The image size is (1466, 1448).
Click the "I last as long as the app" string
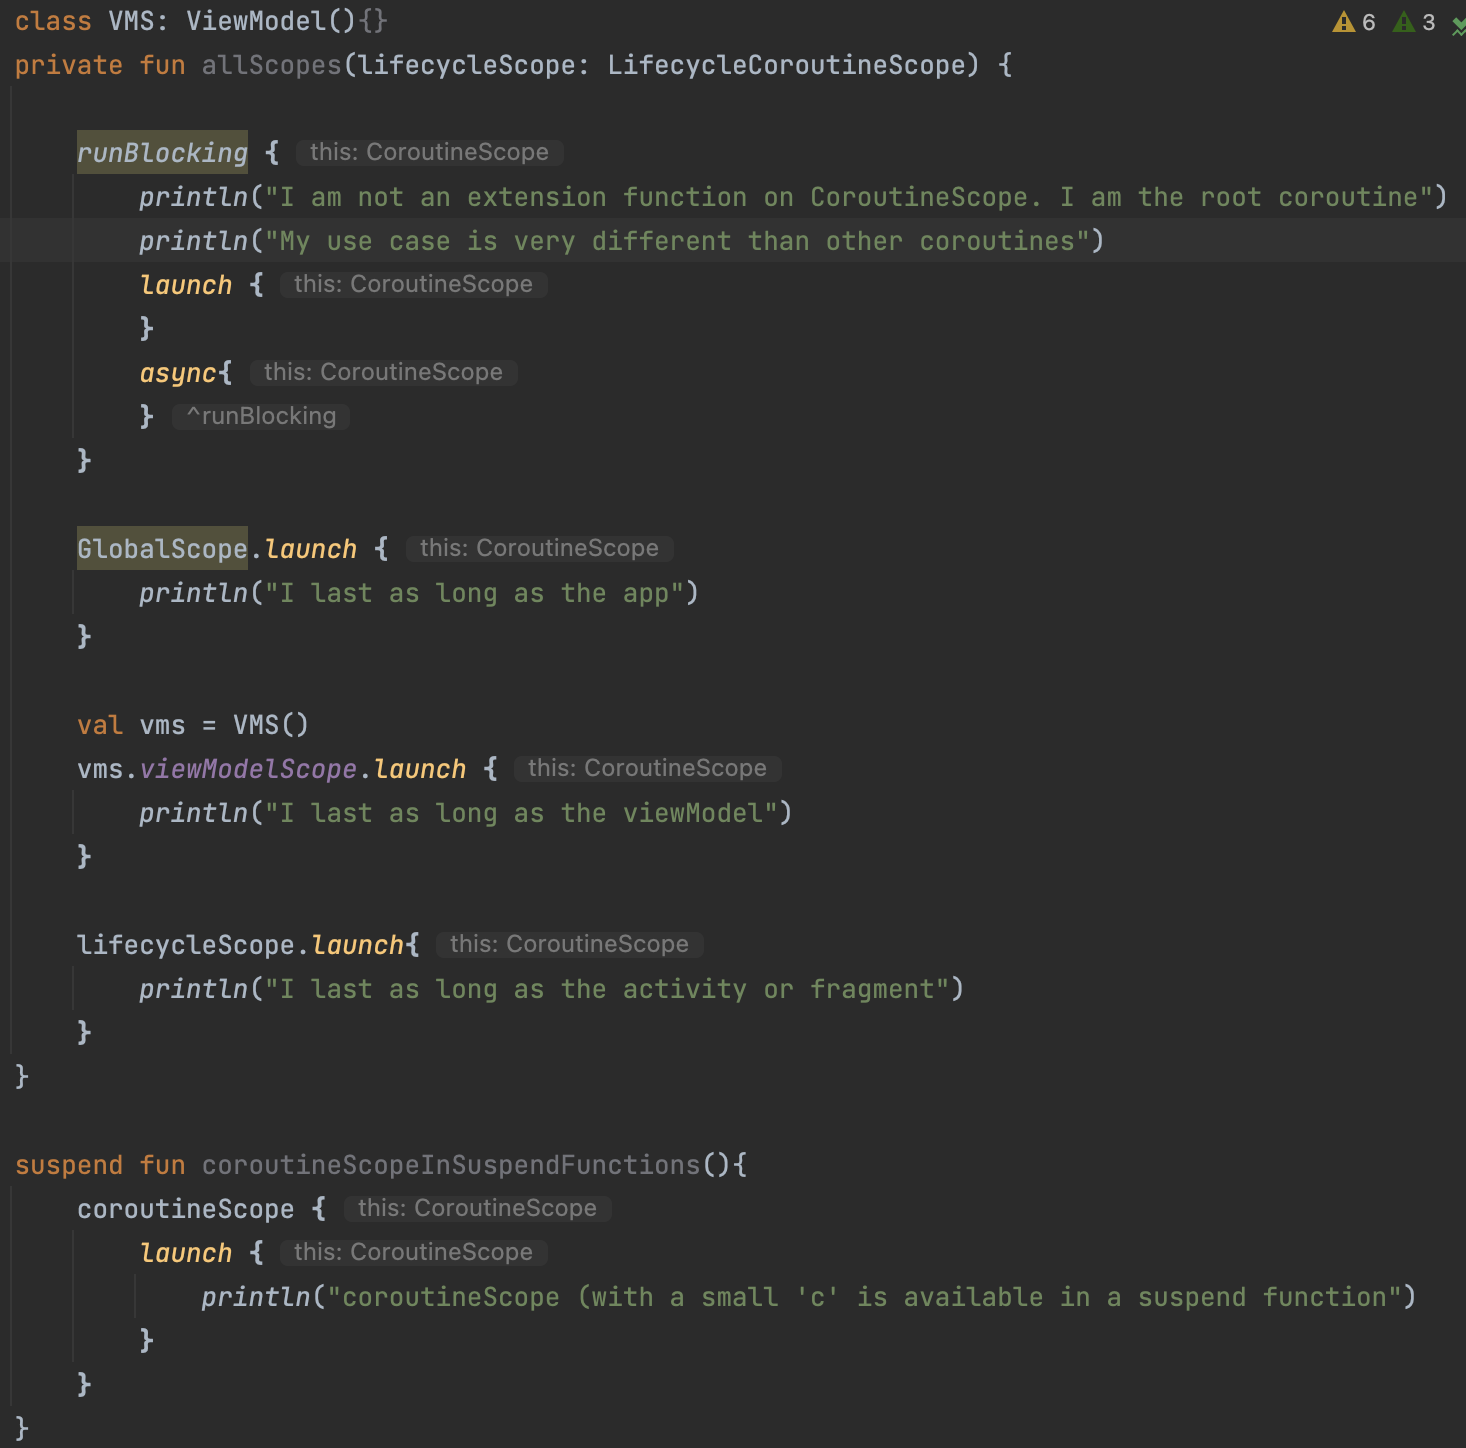pos(474,593)
